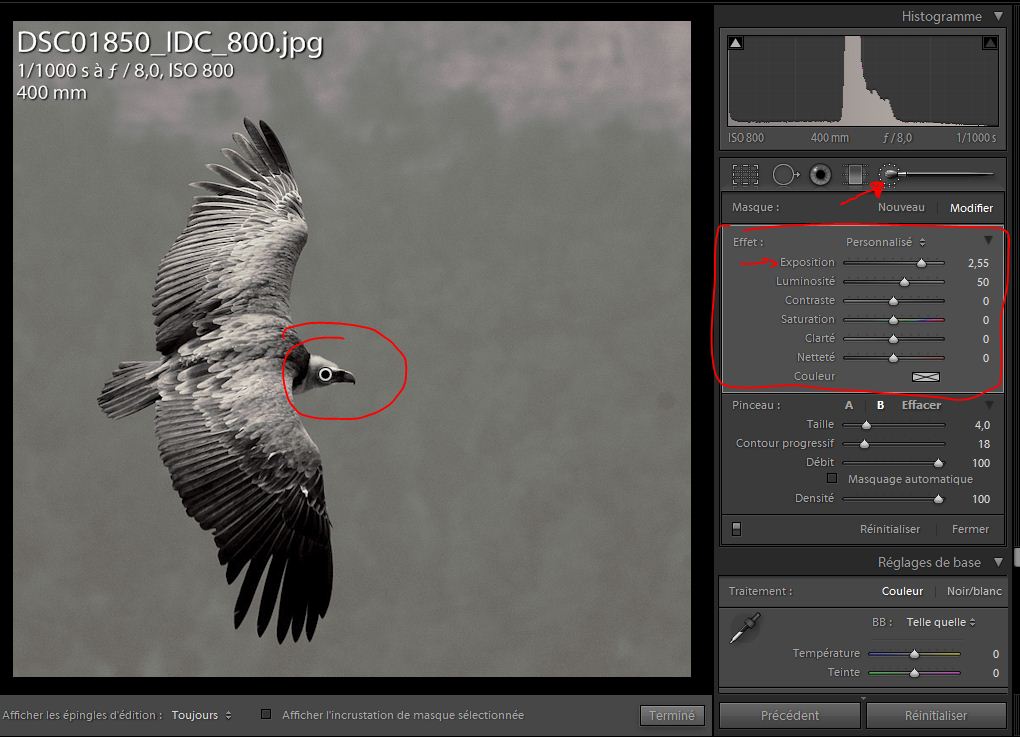Adjust the Clarté slider handle
Image resolution: width=1020 pixels, height=737 pixels.
pyautogui.click(x=893, y=338)
